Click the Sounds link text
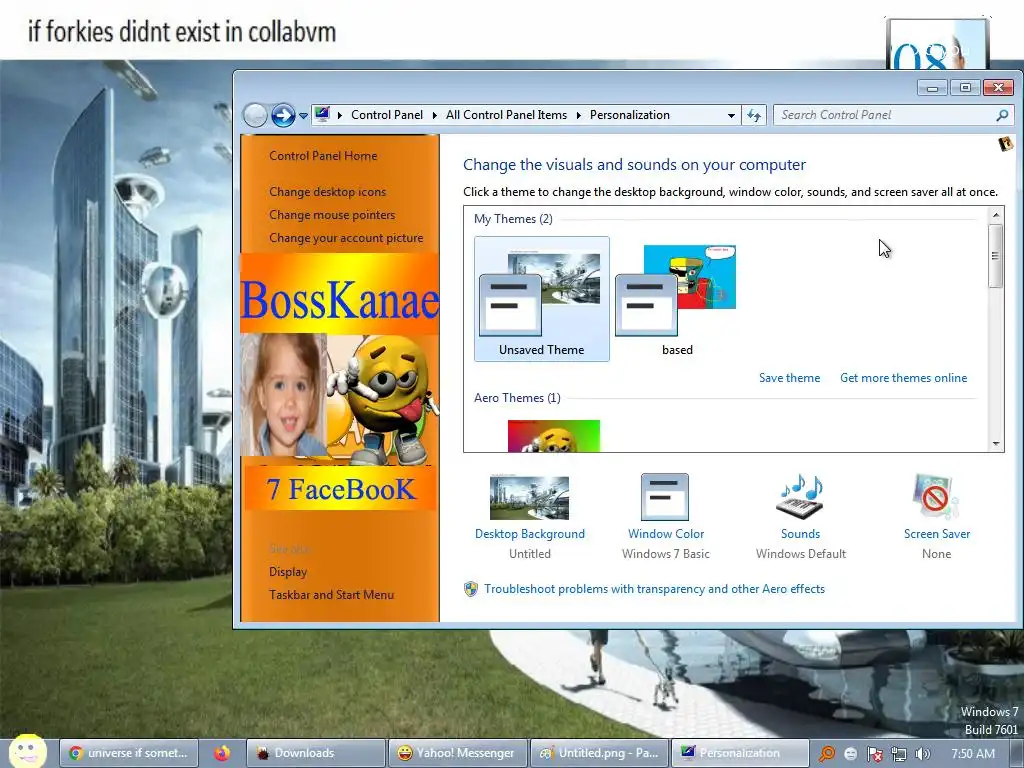 coord(800,534)
